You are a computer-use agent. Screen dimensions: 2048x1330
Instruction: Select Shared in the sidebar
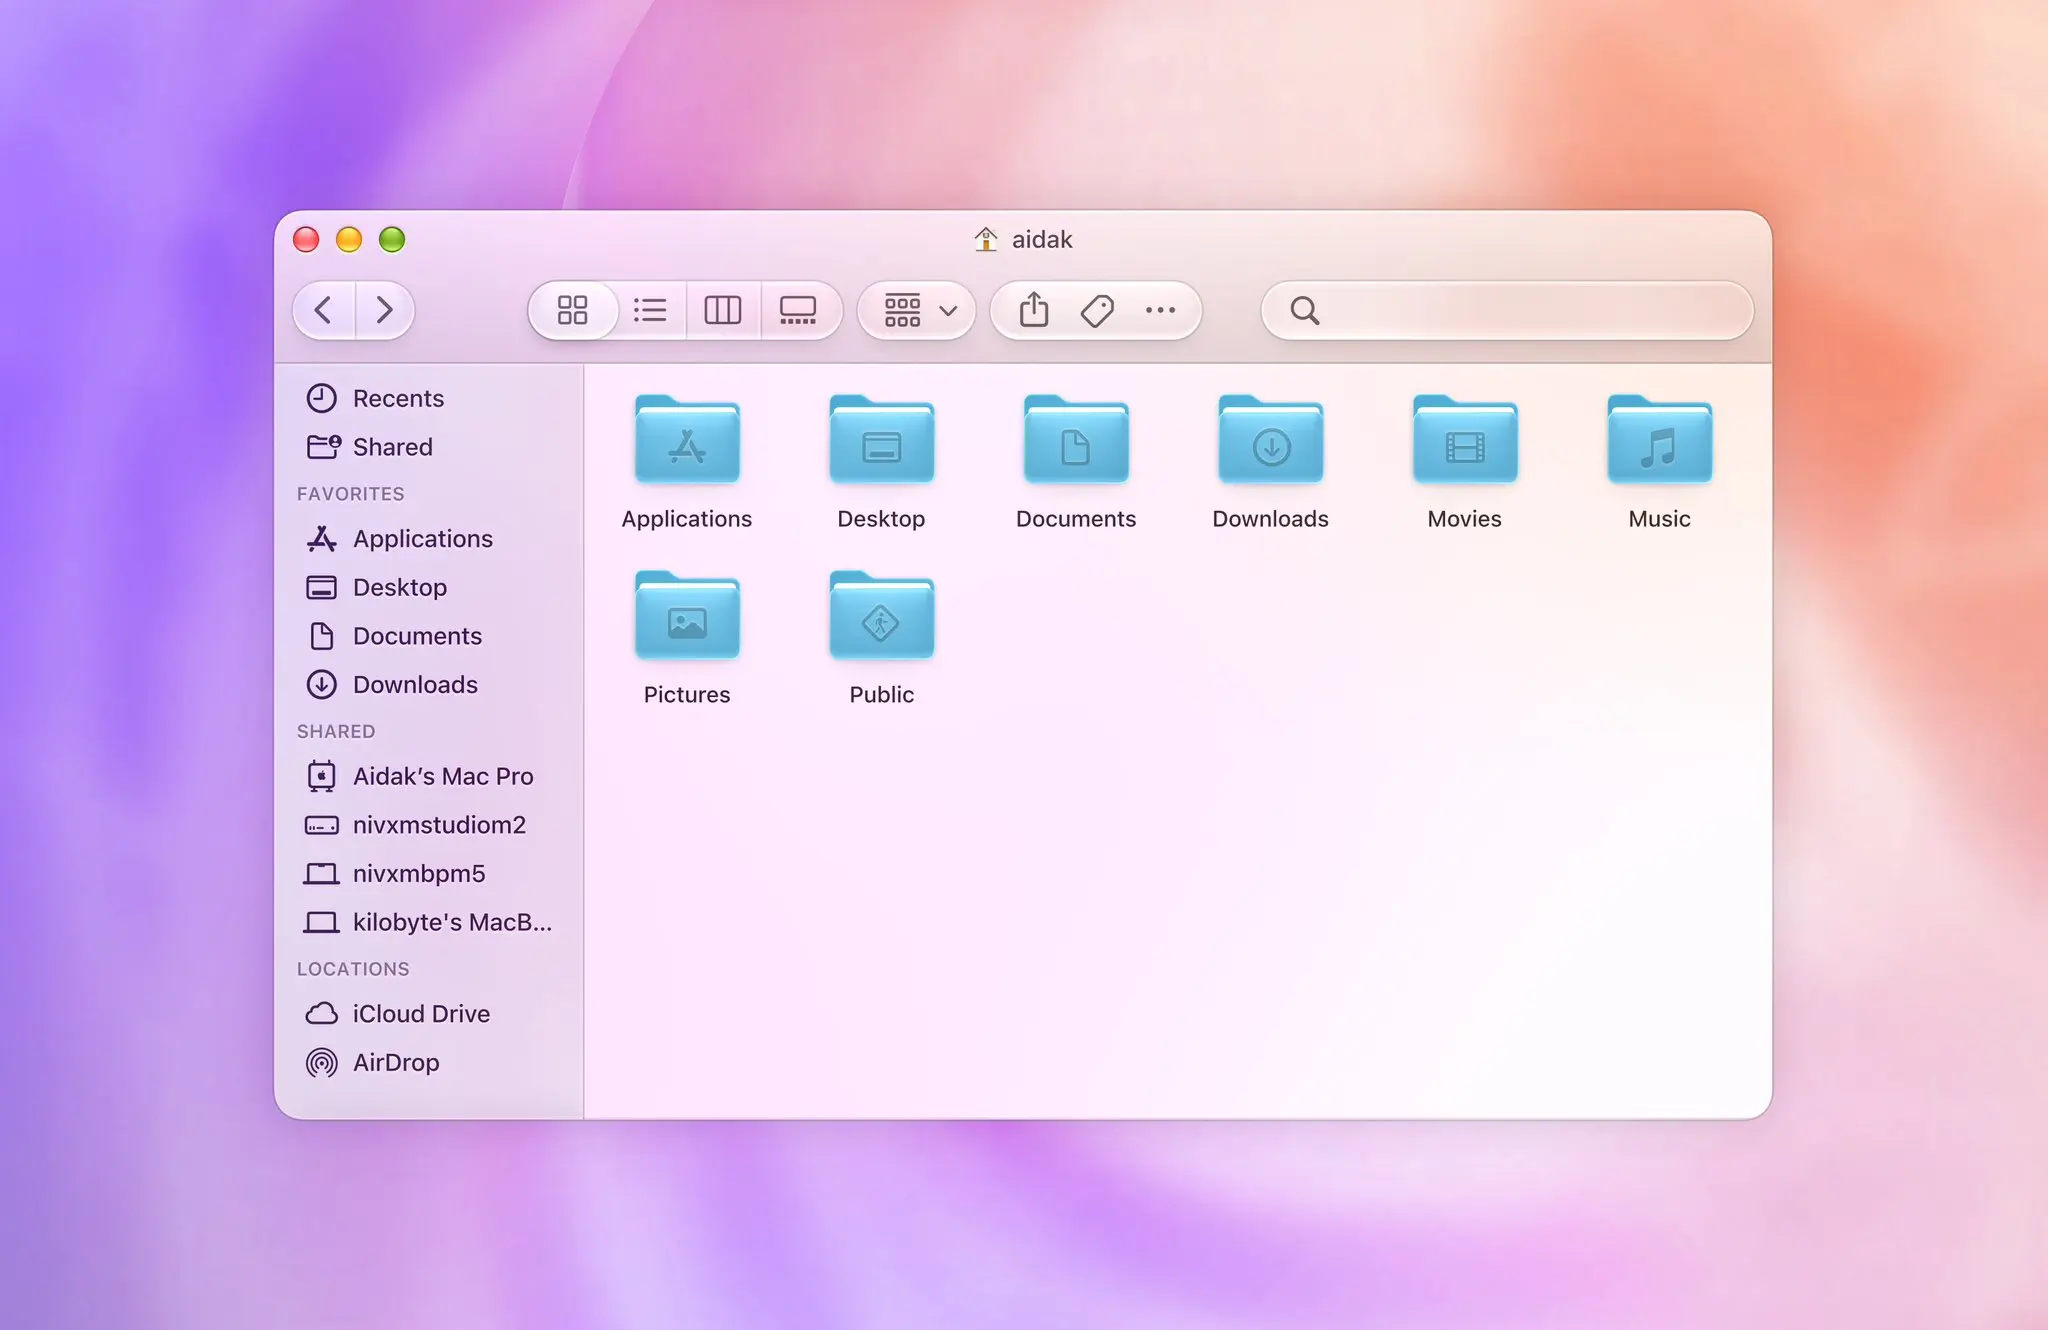coord(392,447)
